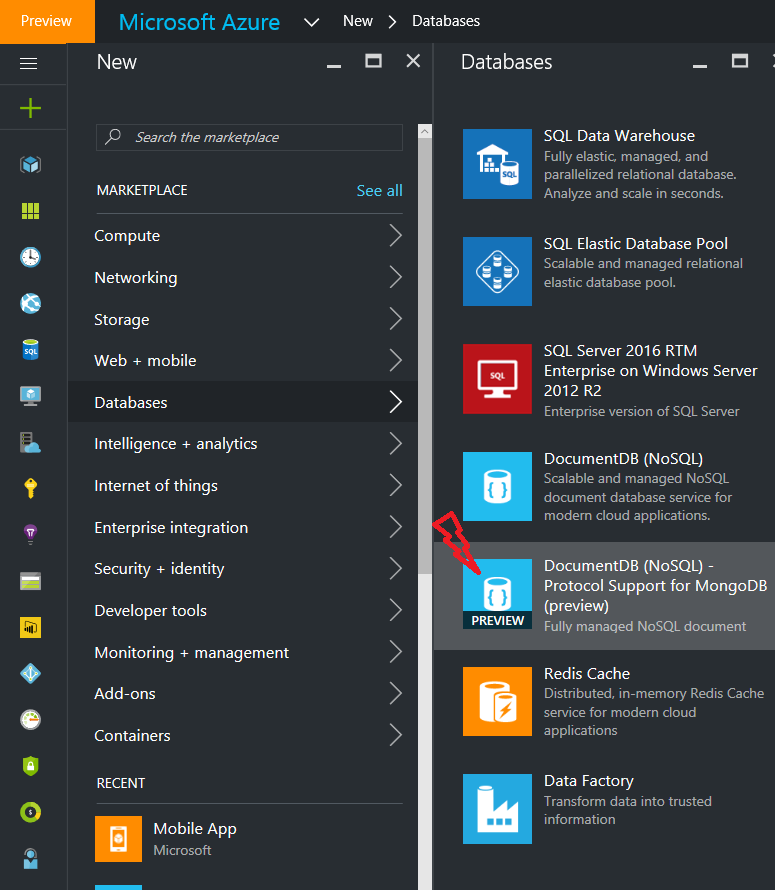Open the Data Factory title
775x890 pixels.
[588, 781]
